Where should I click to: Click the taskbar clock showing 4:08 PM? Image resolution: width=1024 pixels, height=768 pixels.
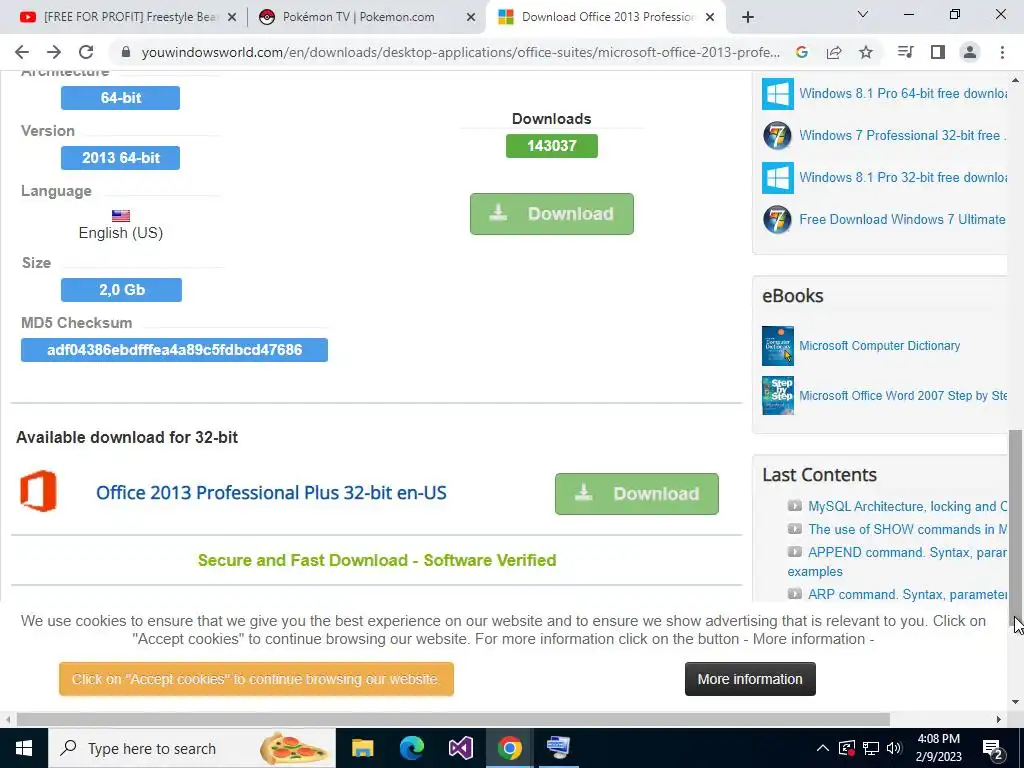(x=939, y=748)
